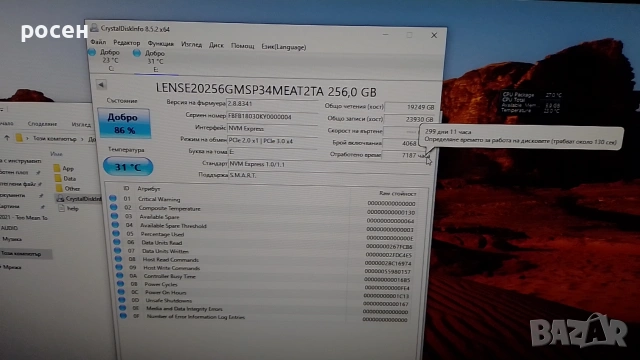Click the drive letter field E:
This screenshot has height=360, width=640.
click(x=272, y=152)
